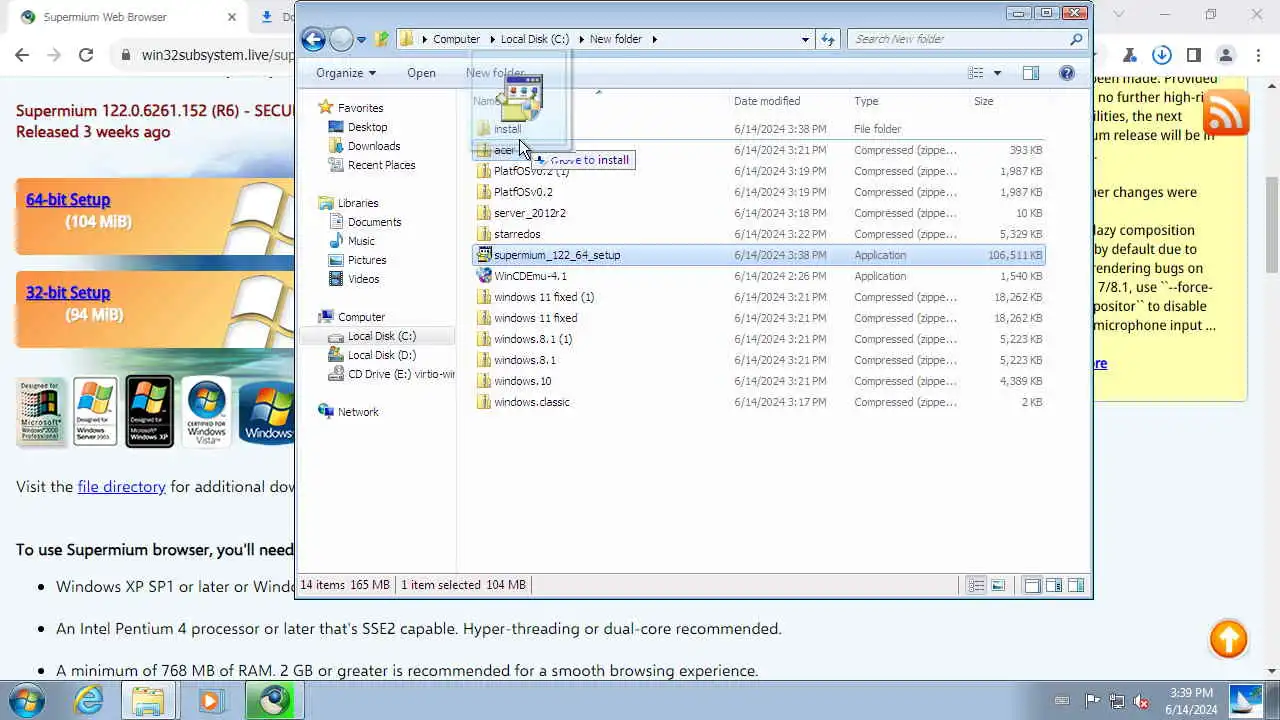Click the magnifier icon in Explorer search
The width and height of the screenshot is (1280, 720).
pos(1076,39)
